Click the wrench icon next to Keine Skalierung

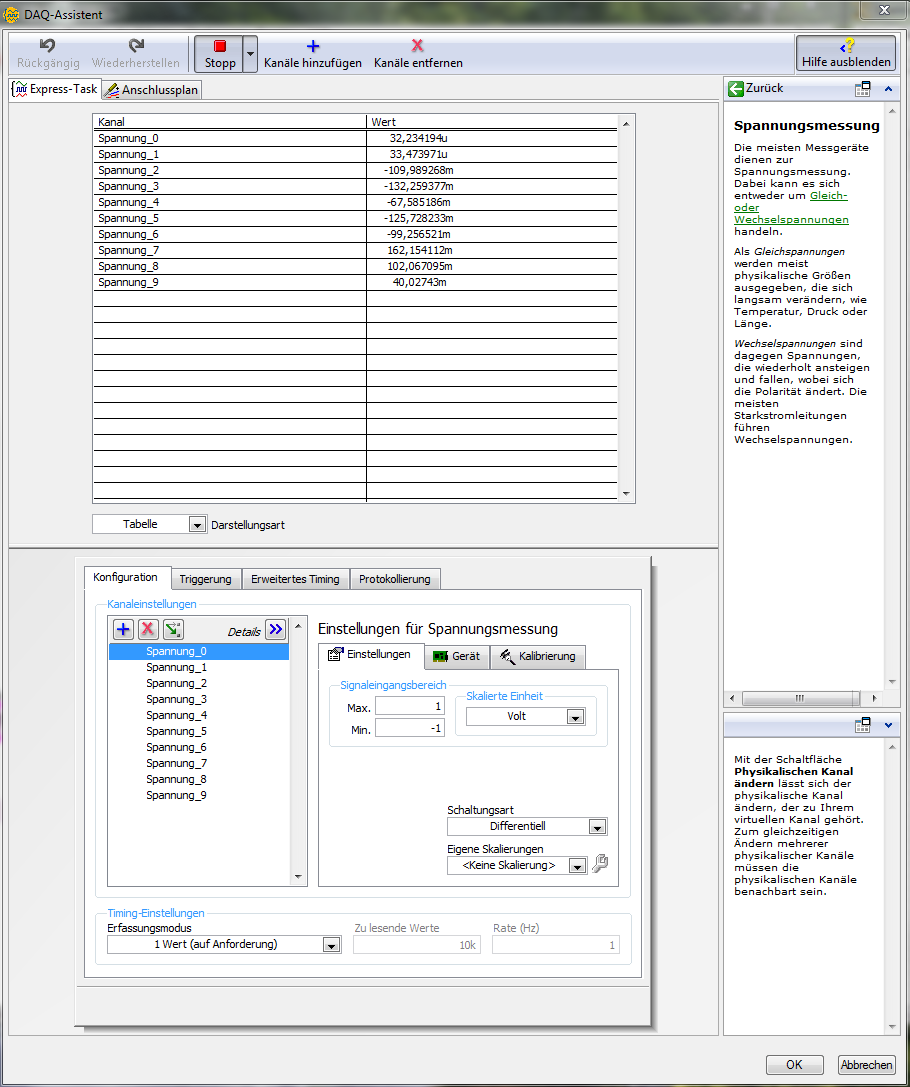coord(600,864)
